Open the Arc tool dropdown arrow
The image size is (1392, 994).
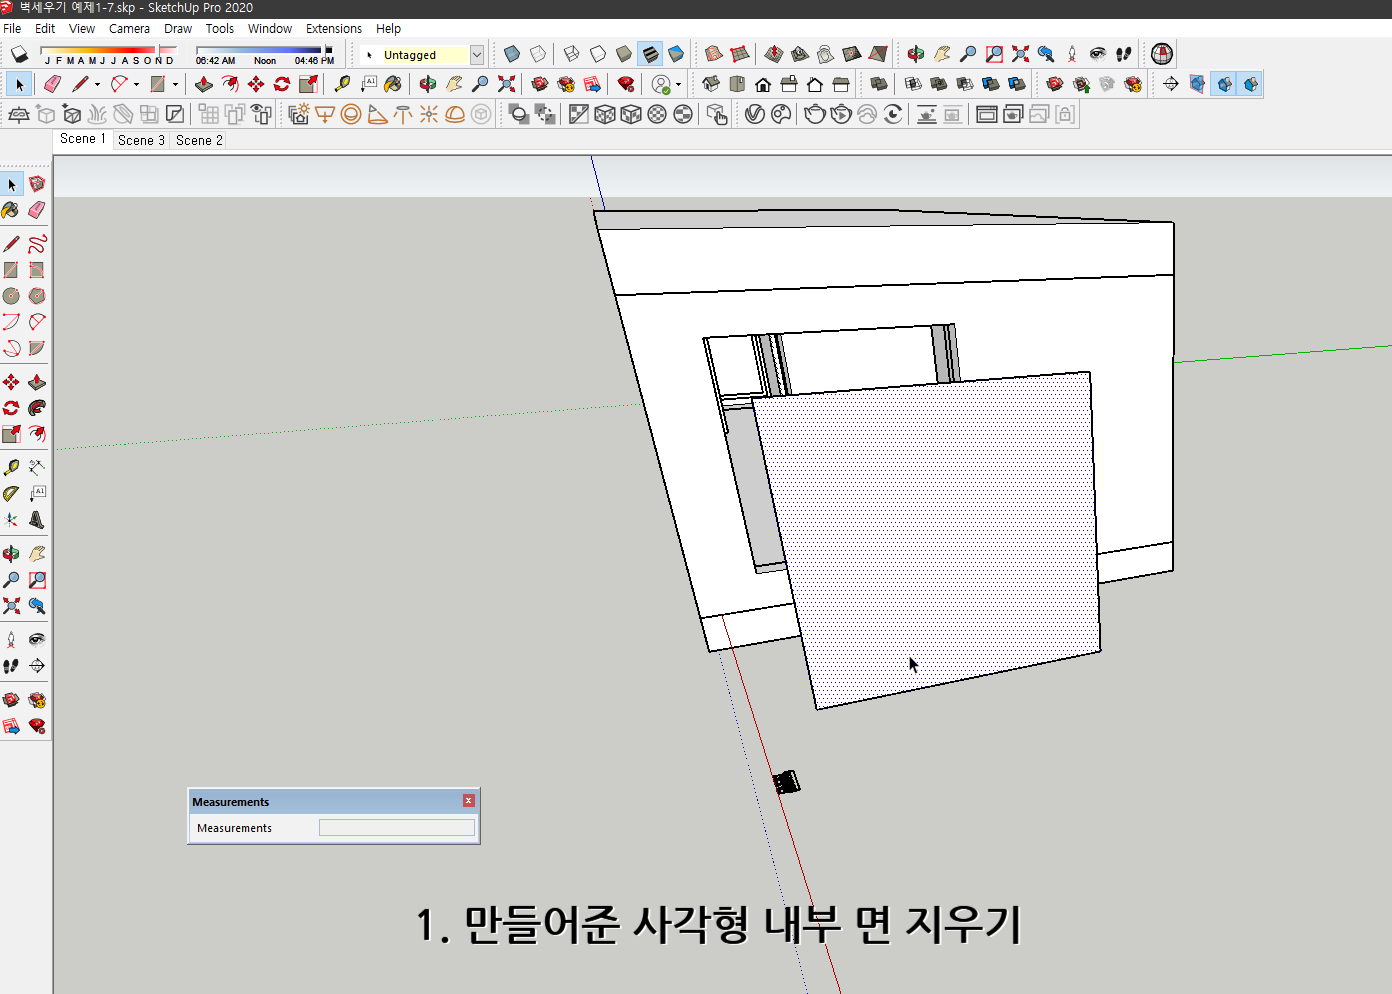tap(136, 84)
